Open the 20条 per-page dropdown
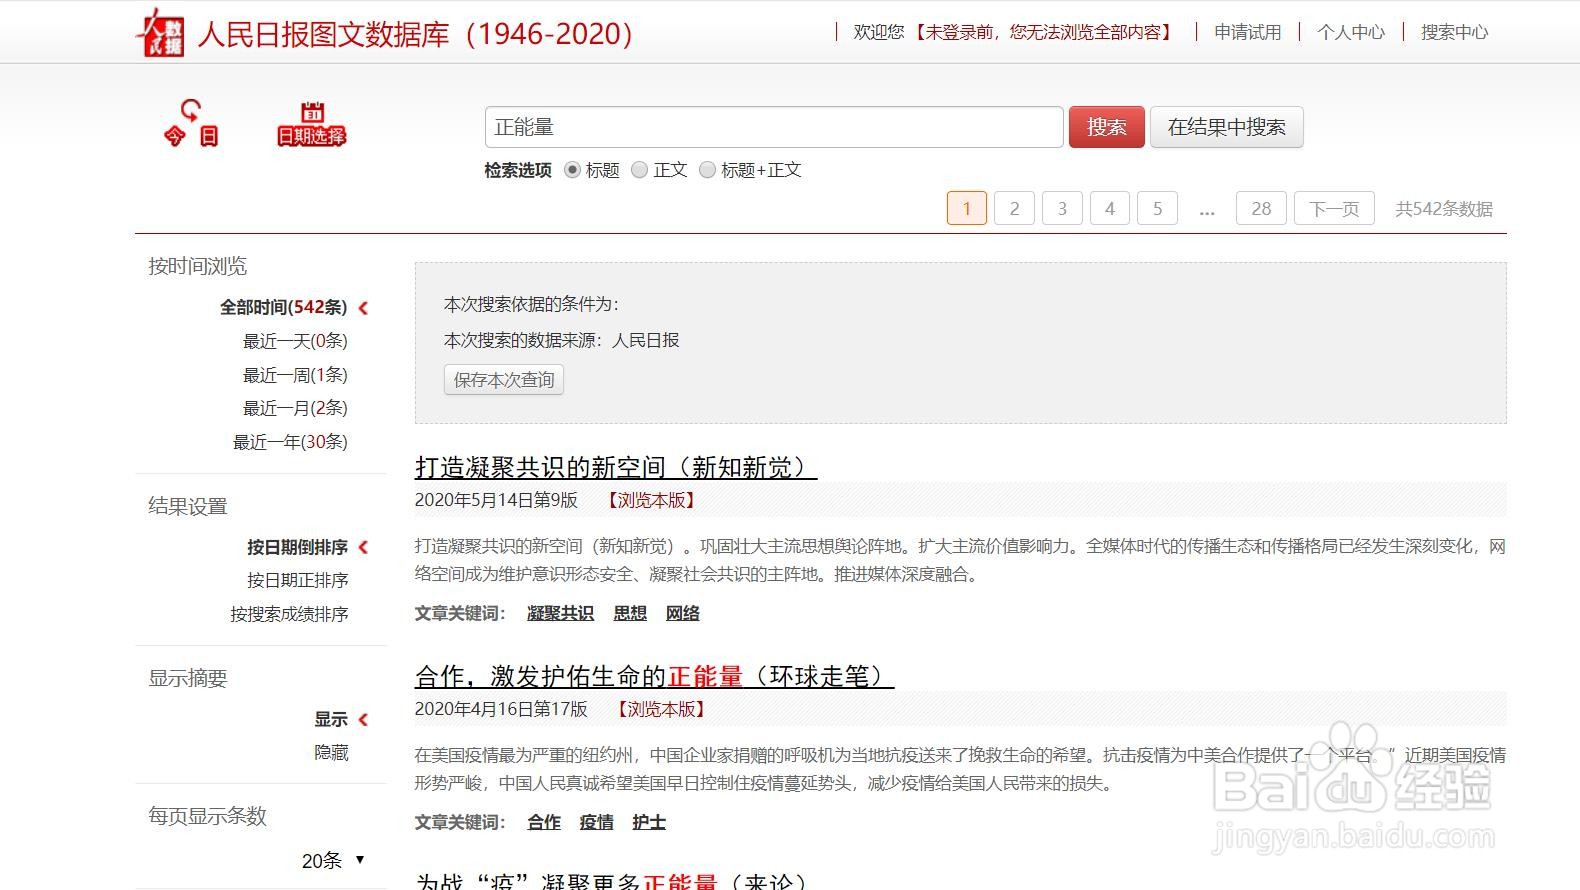This screenshot has height=890, width=1580. [333, 860]
